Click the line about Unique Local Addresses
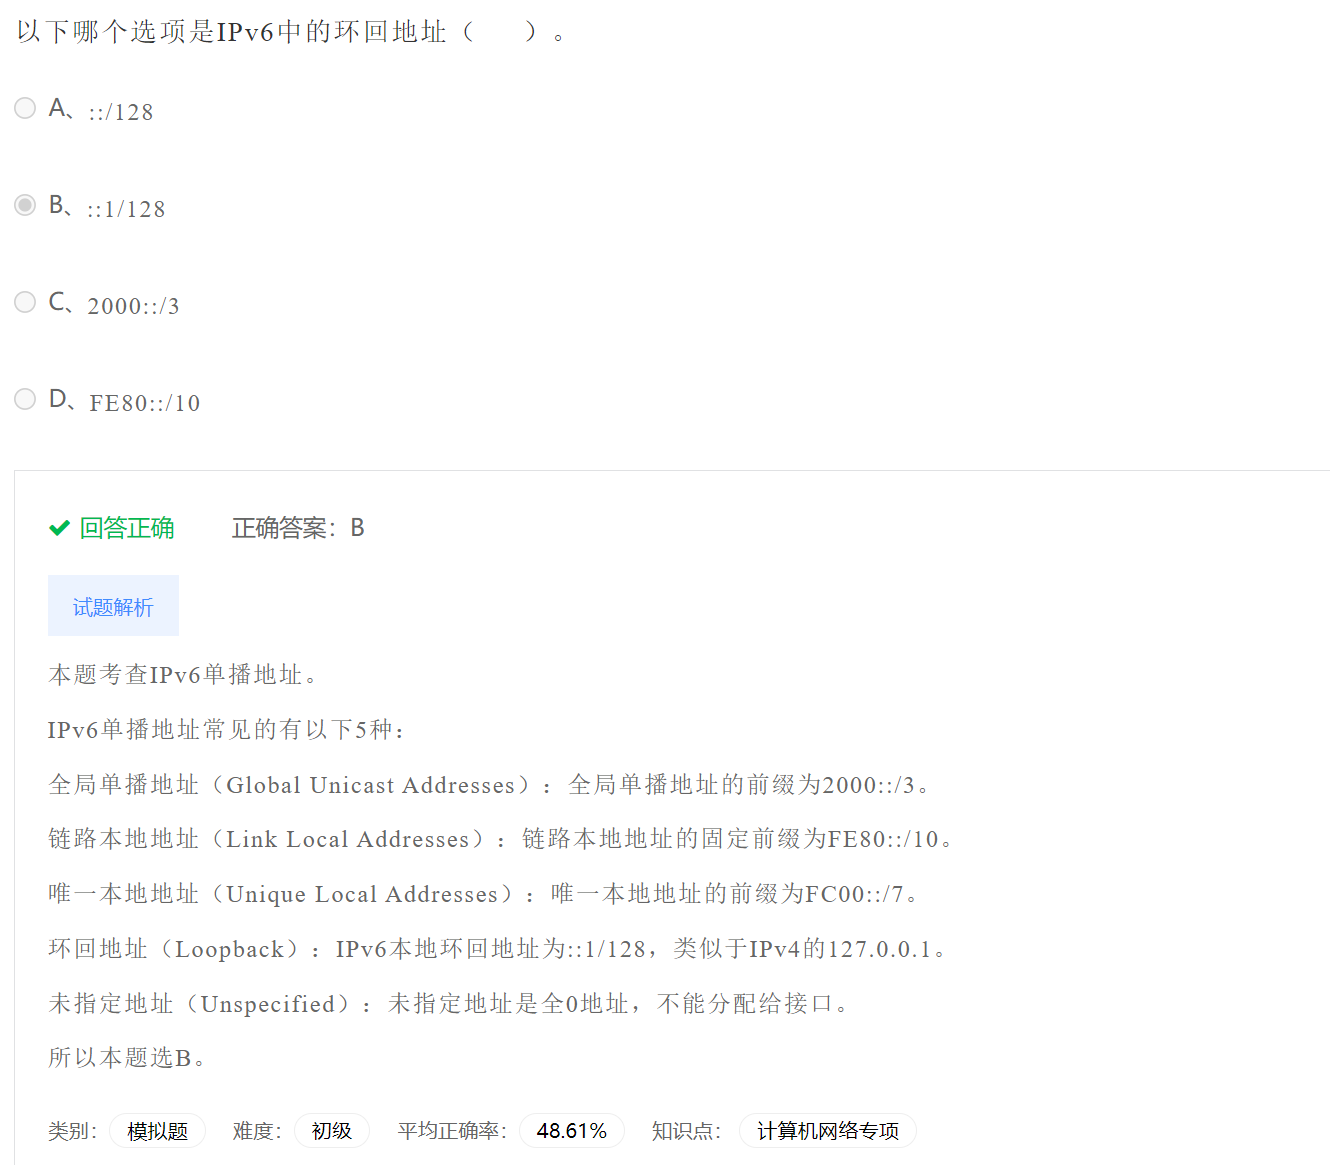 [484, 894]
